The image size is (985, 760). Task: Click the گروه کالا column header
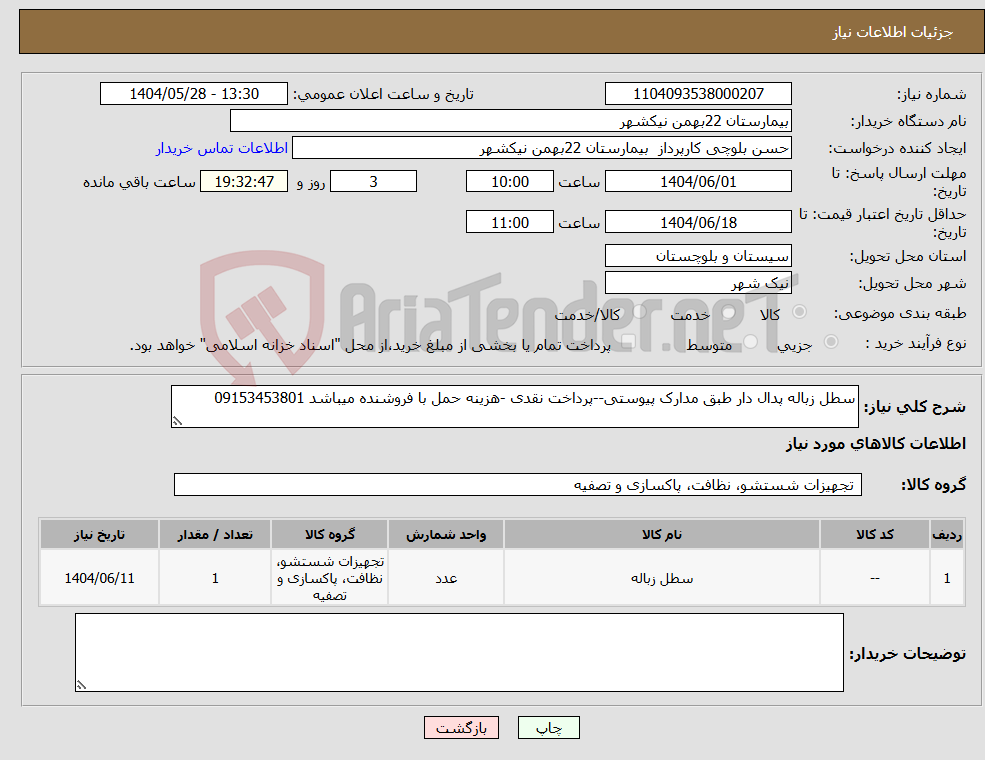point(330,535)
